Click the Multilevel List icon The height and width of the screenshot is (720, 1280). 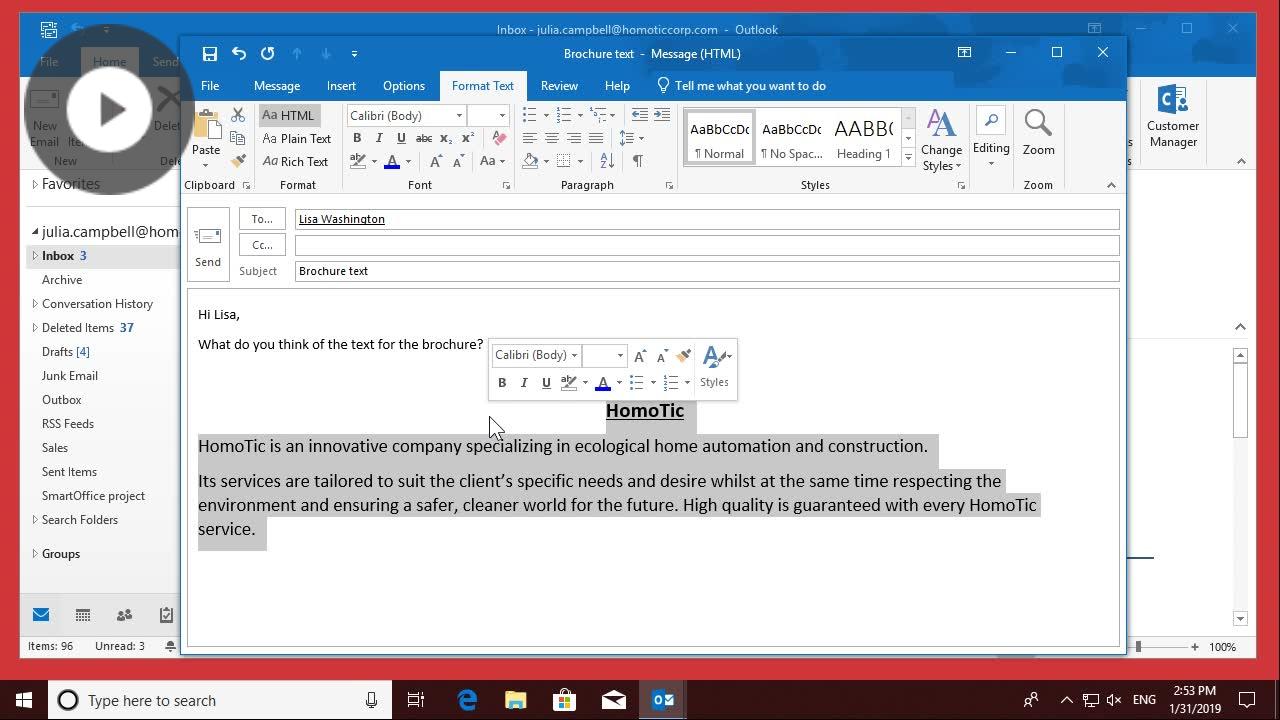tap(597, 115)
